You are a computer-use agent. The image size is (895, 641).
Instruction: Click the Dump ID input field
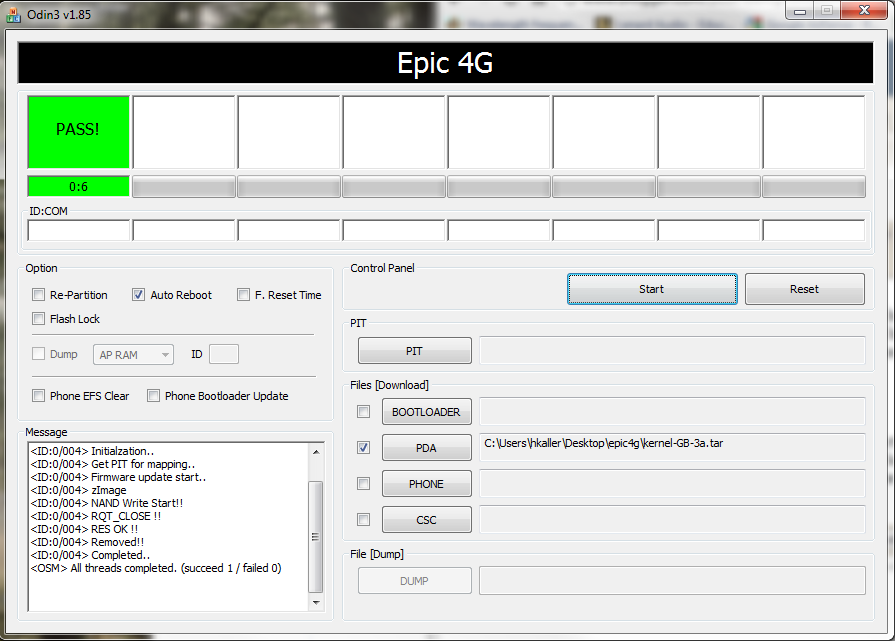[x=224, y=354]
